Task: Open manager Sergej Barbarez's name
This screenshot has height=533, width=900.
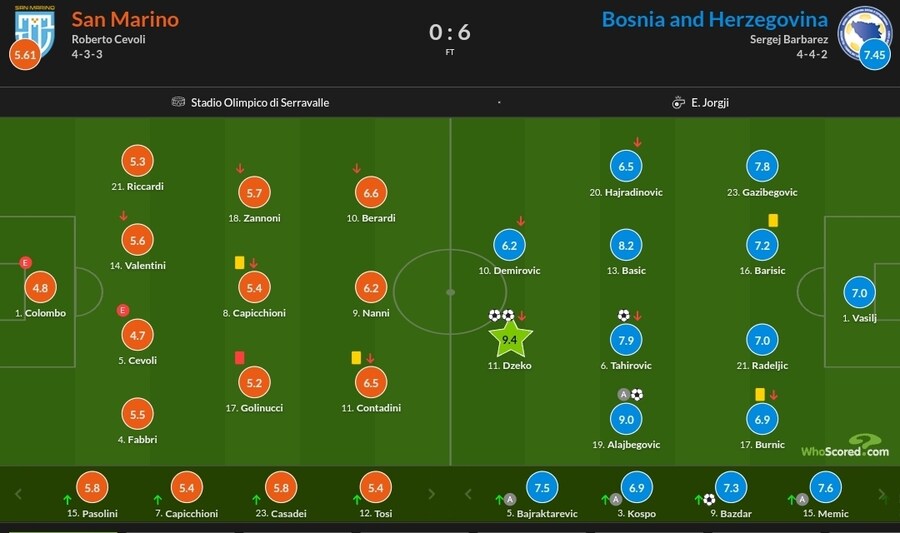Action: point(789,40)
